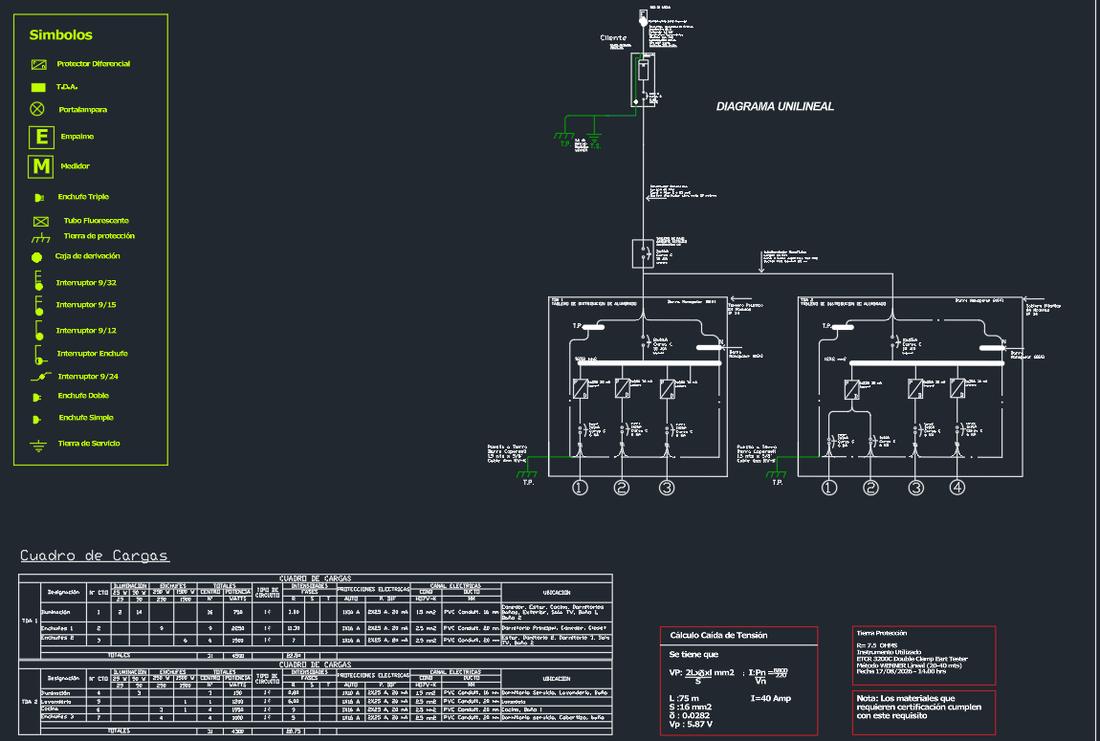Click the Interruptor 9/24 legend symbol
The height and width of the screenshot is (741, 1100).
pyautogui.click(x=41, y=378)
